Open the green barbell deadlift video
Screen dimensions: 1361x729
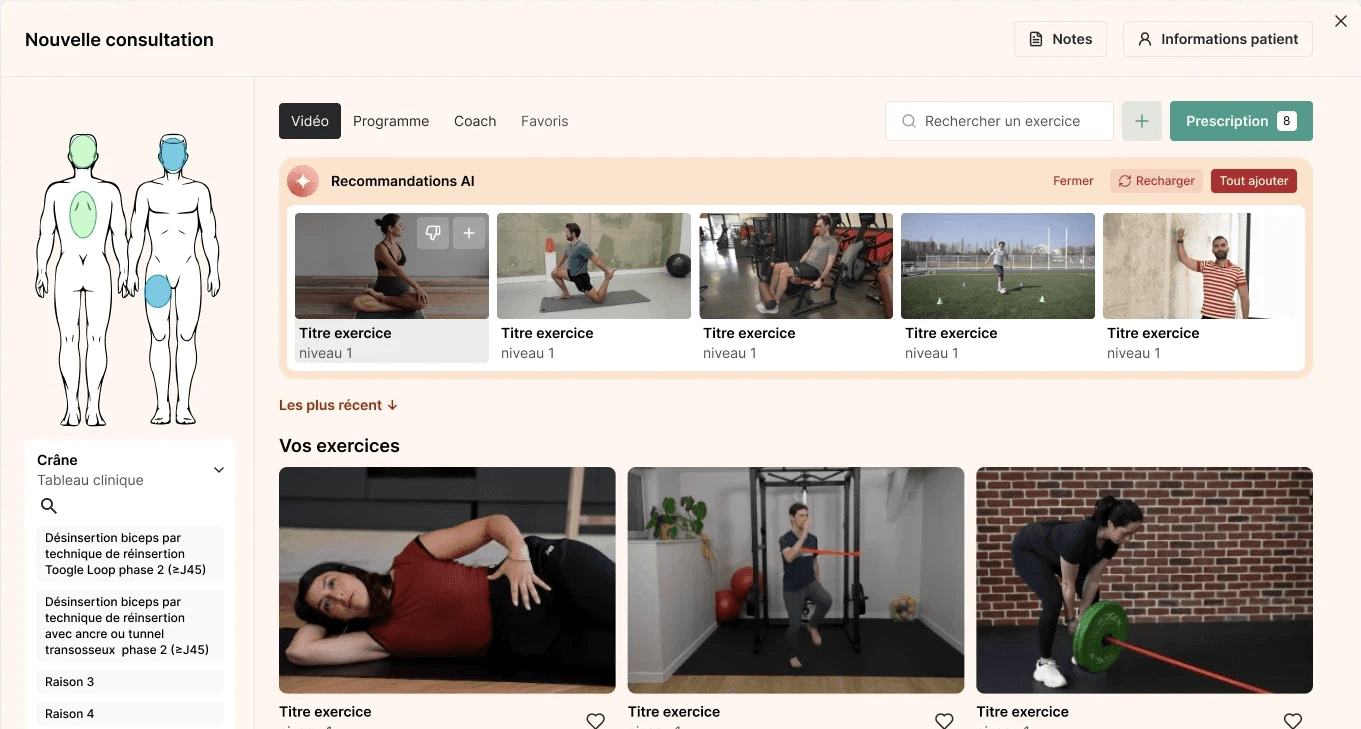(x=1144, y=580)
